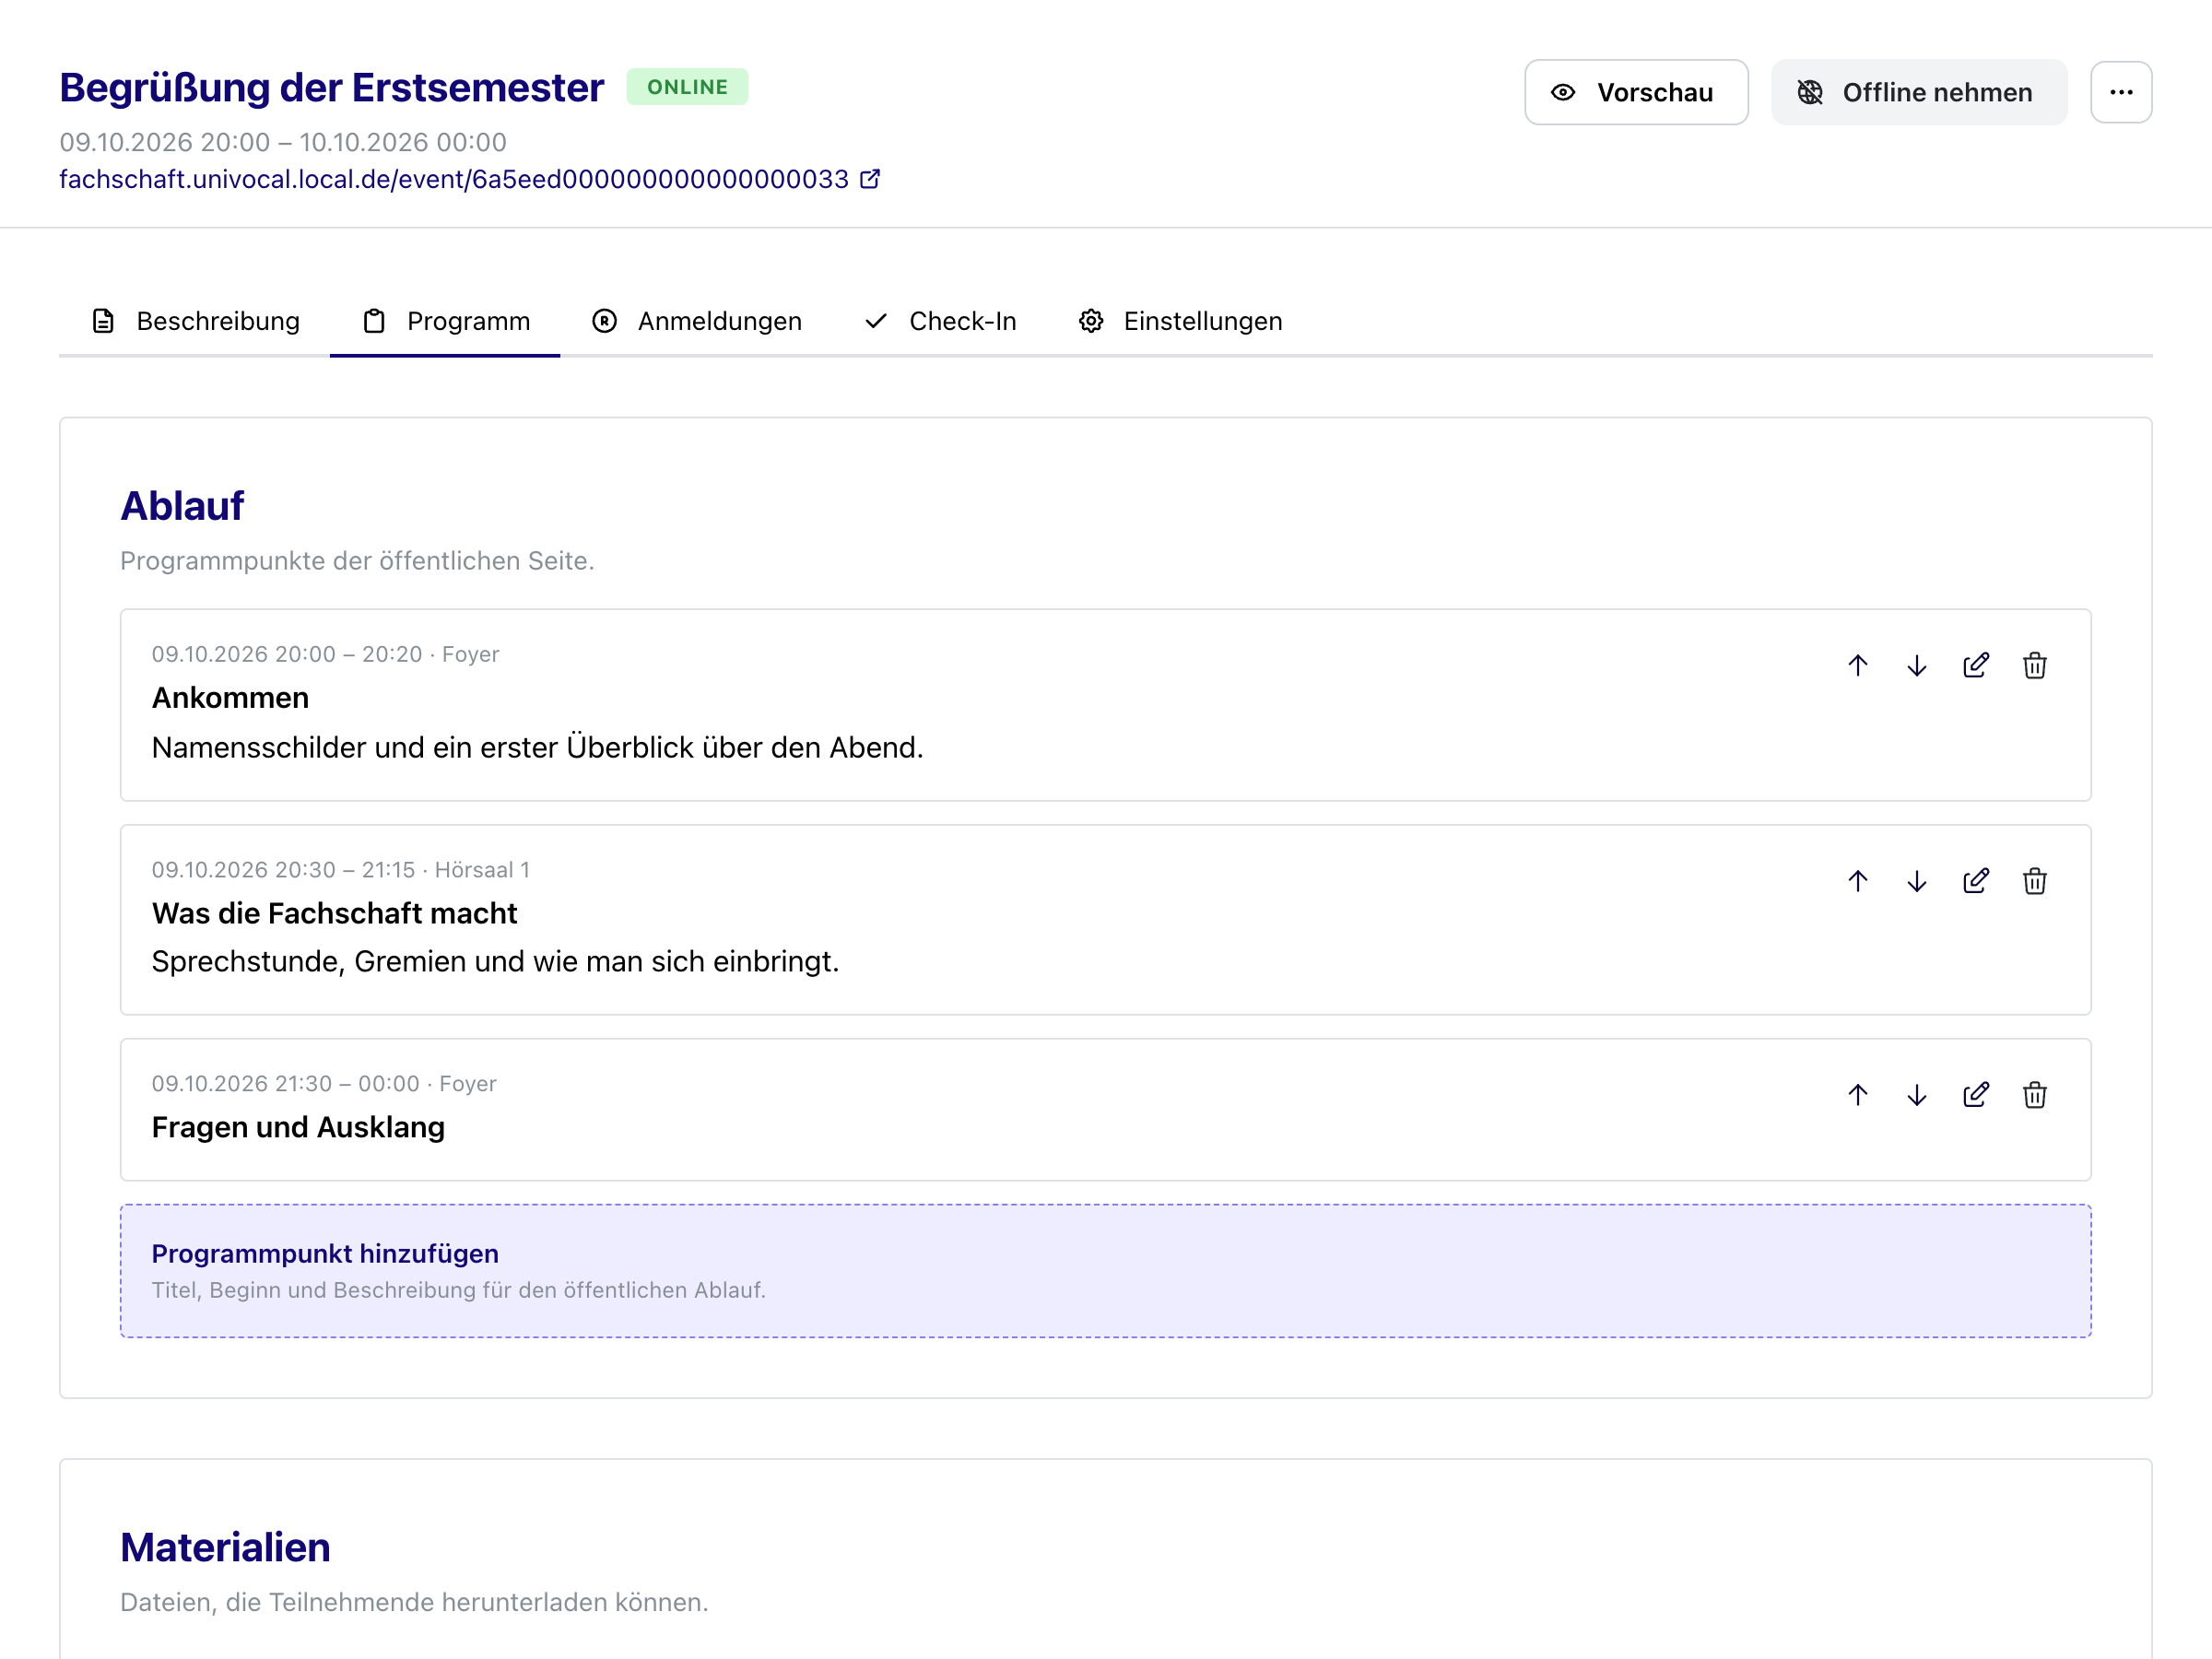The width and height of the screenshot is (2212, 1659).
Task: Move Ankommen item down with arrow icon
Action: (1916, 666)
